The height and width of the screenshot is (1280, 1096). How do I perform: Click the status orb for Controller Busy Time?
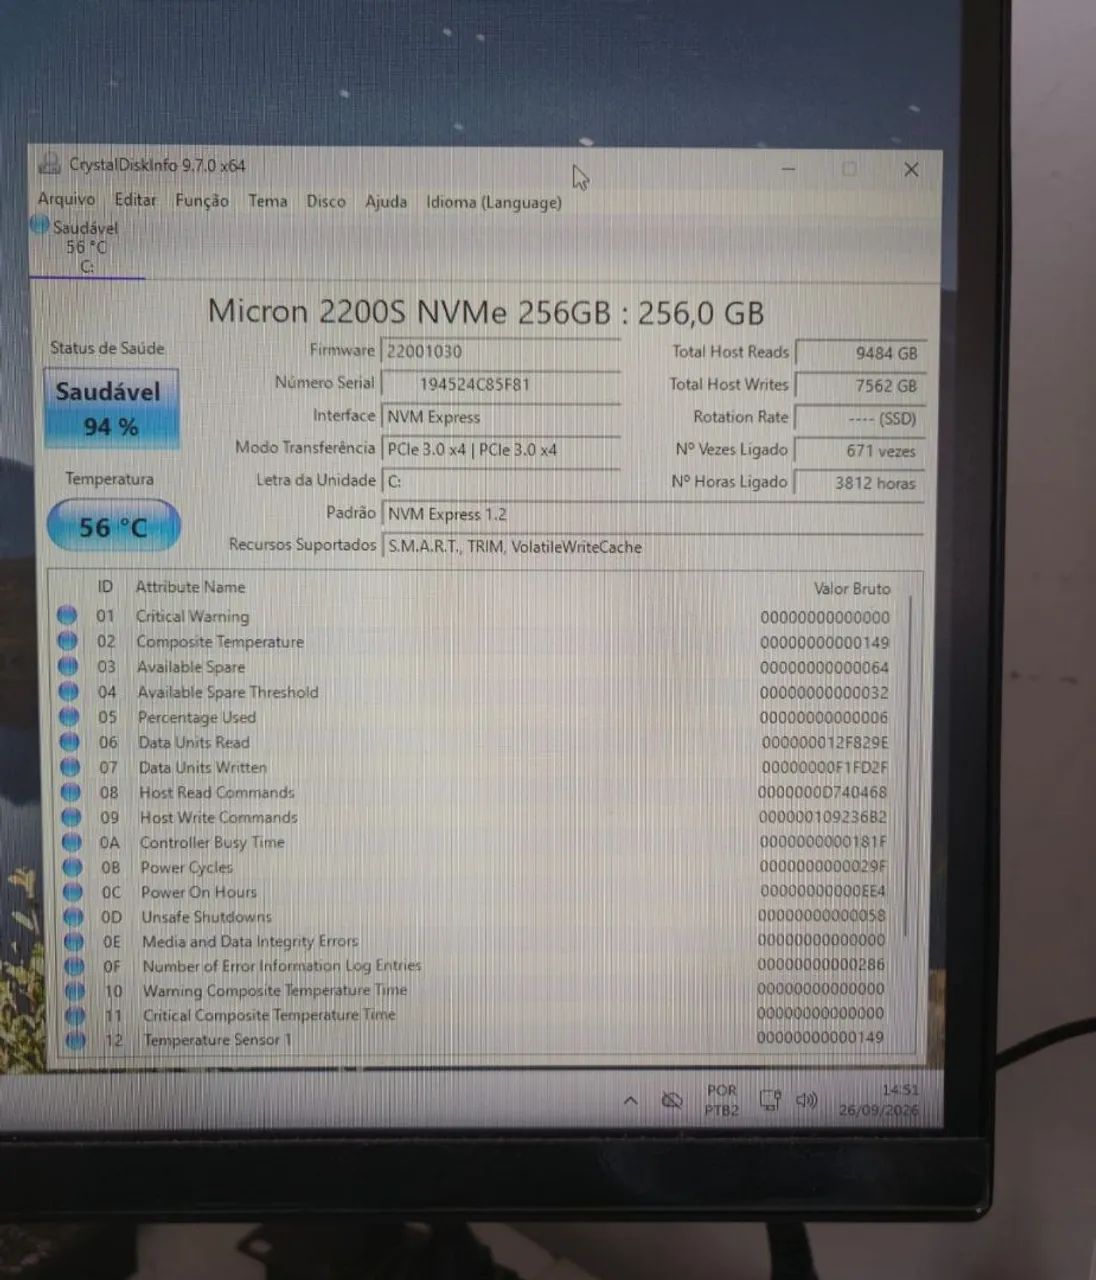[x=71, y=842]
